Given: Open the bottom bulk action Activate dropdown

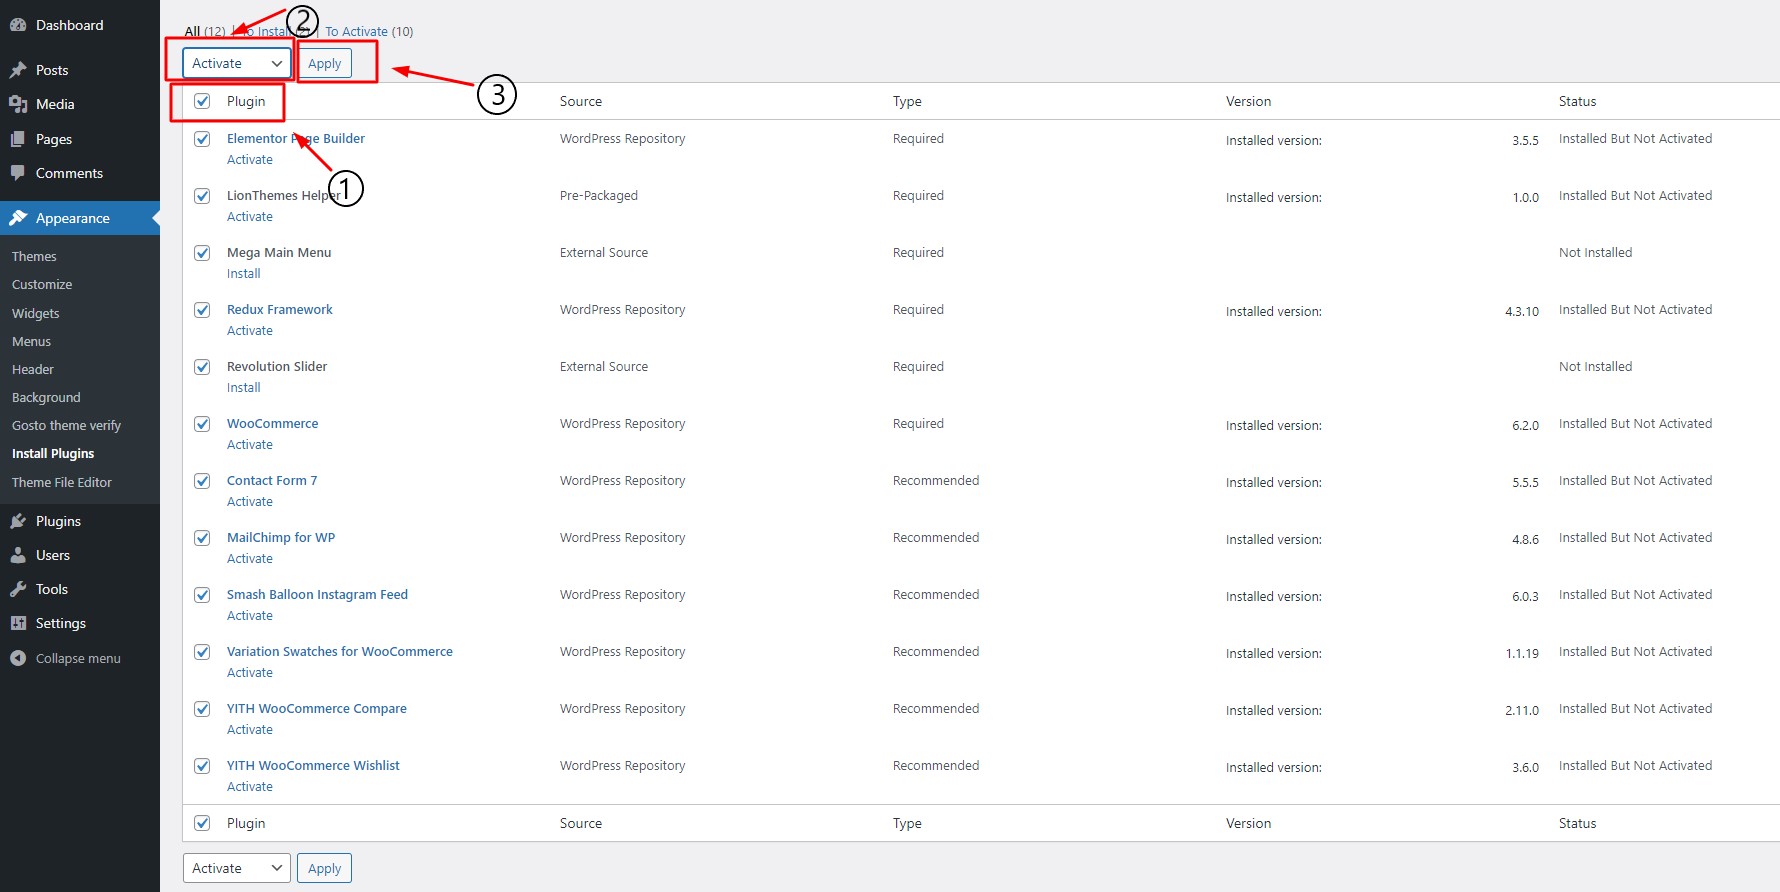Looking at the screenshot, I should point(237,868).
